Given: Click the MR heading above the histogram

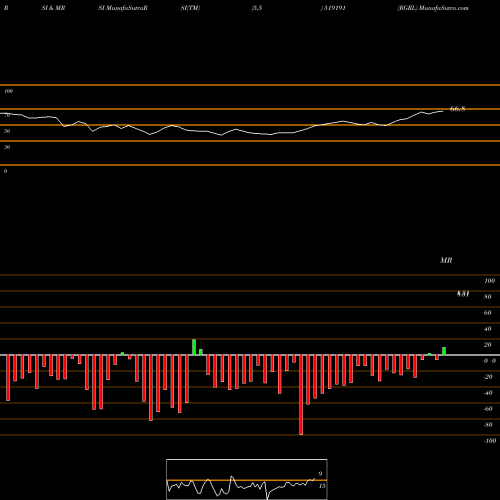Looking at the screenshot, I should [x=446, y=260].
